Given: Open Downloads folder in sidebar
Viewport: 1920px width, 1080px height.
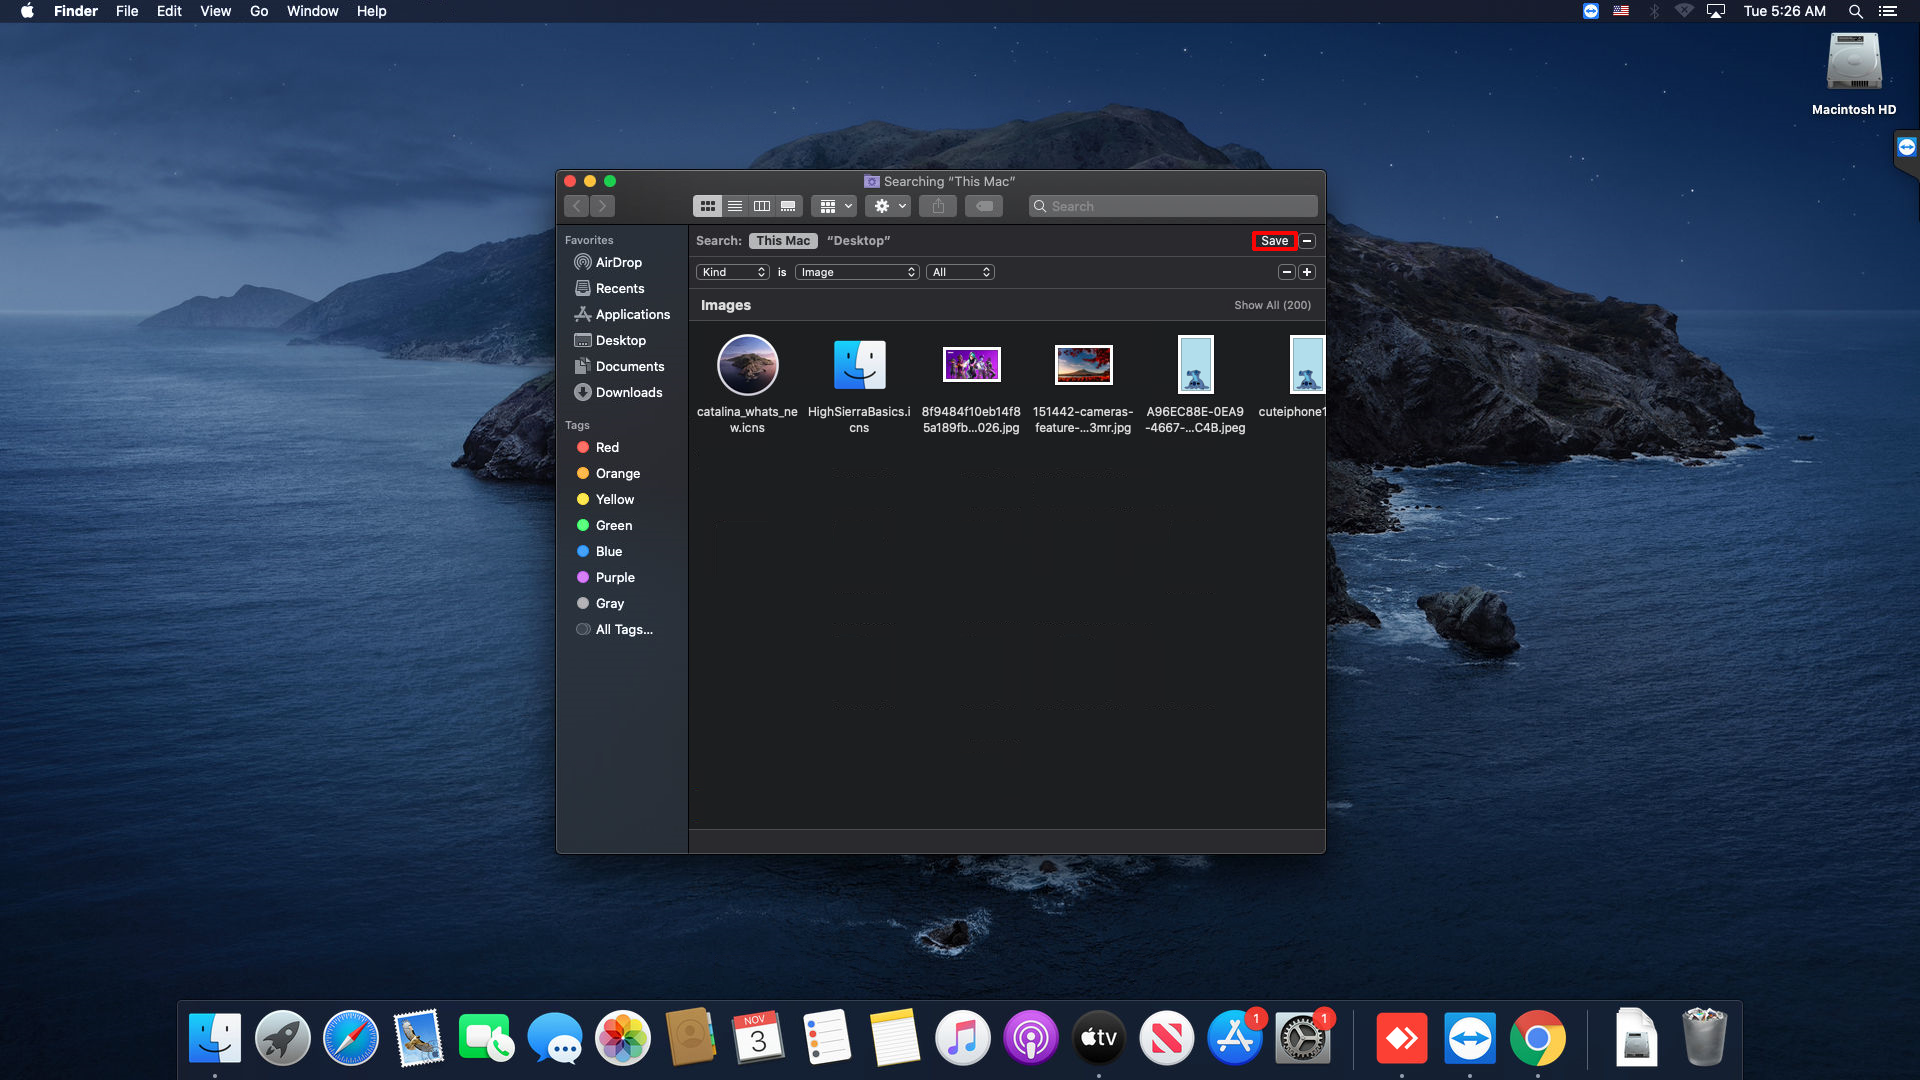Looking at the screenshot, I should tap(628, 392).
